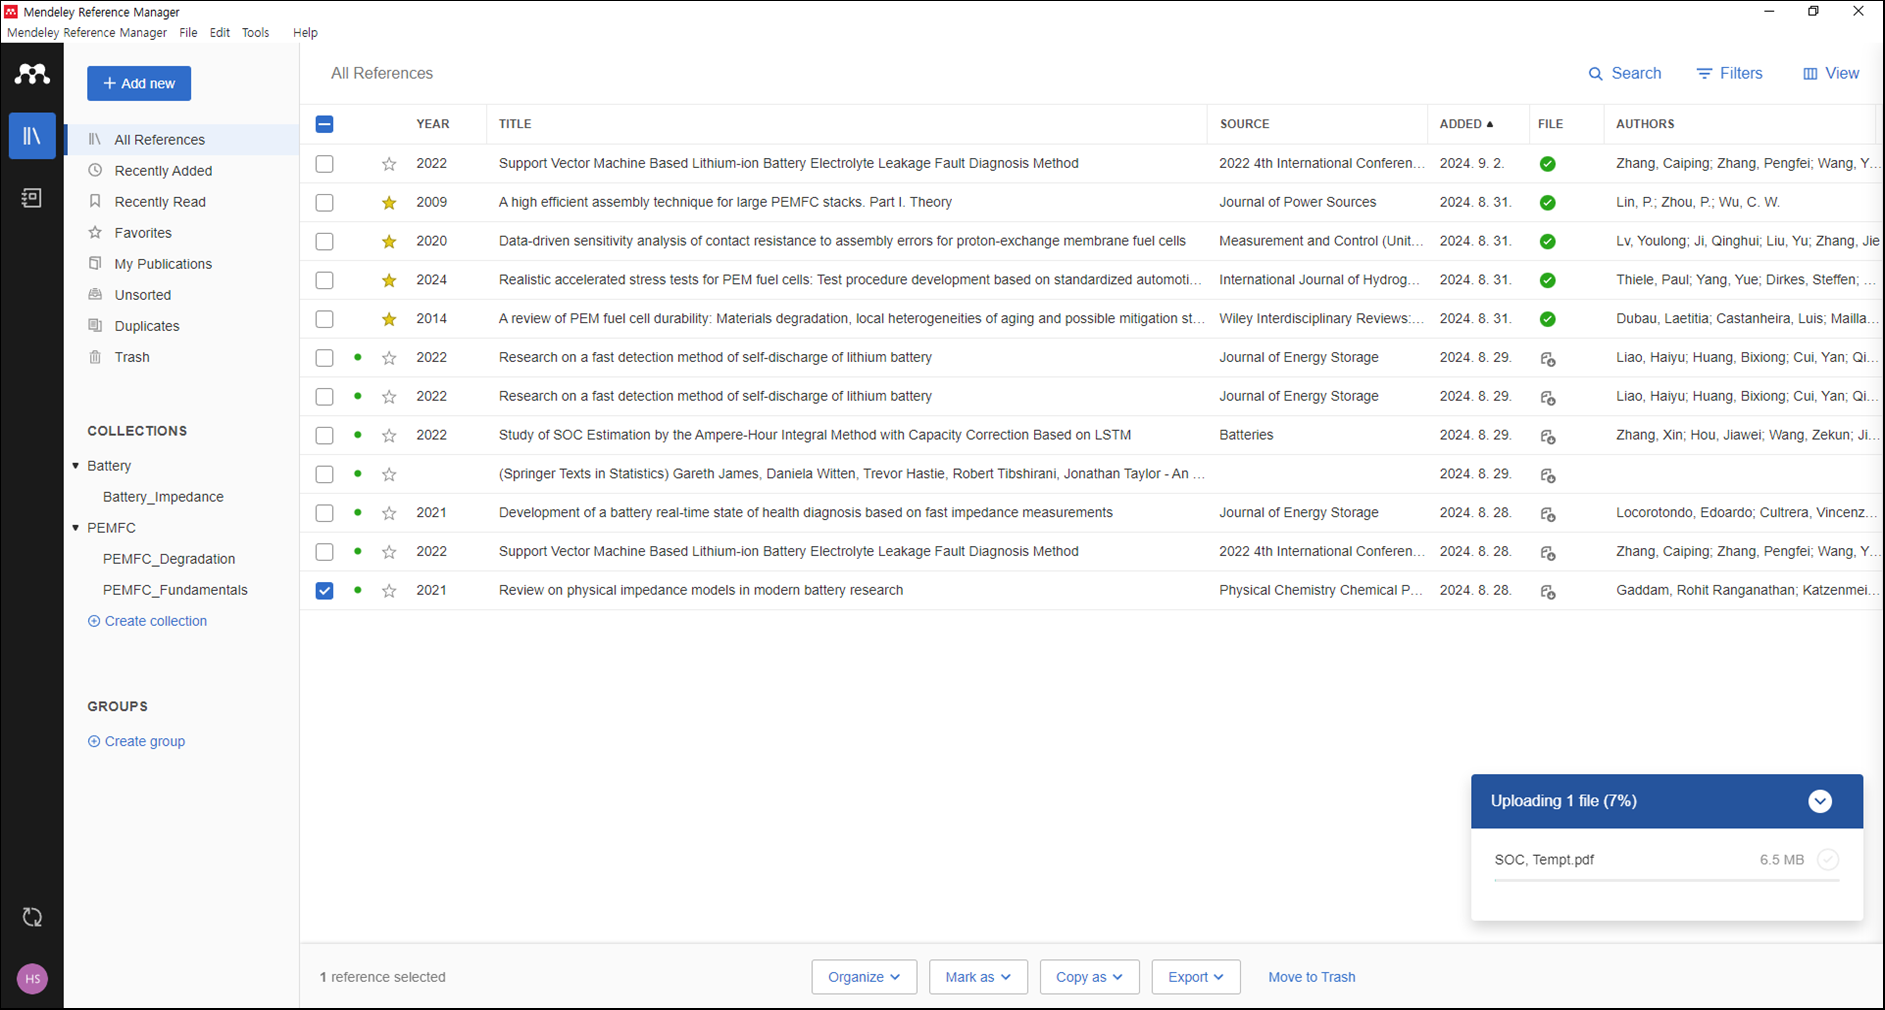Toggle favorite star for 2014 PEM durability review
Screen dimensions: 1885x1010
click(389, 320)
